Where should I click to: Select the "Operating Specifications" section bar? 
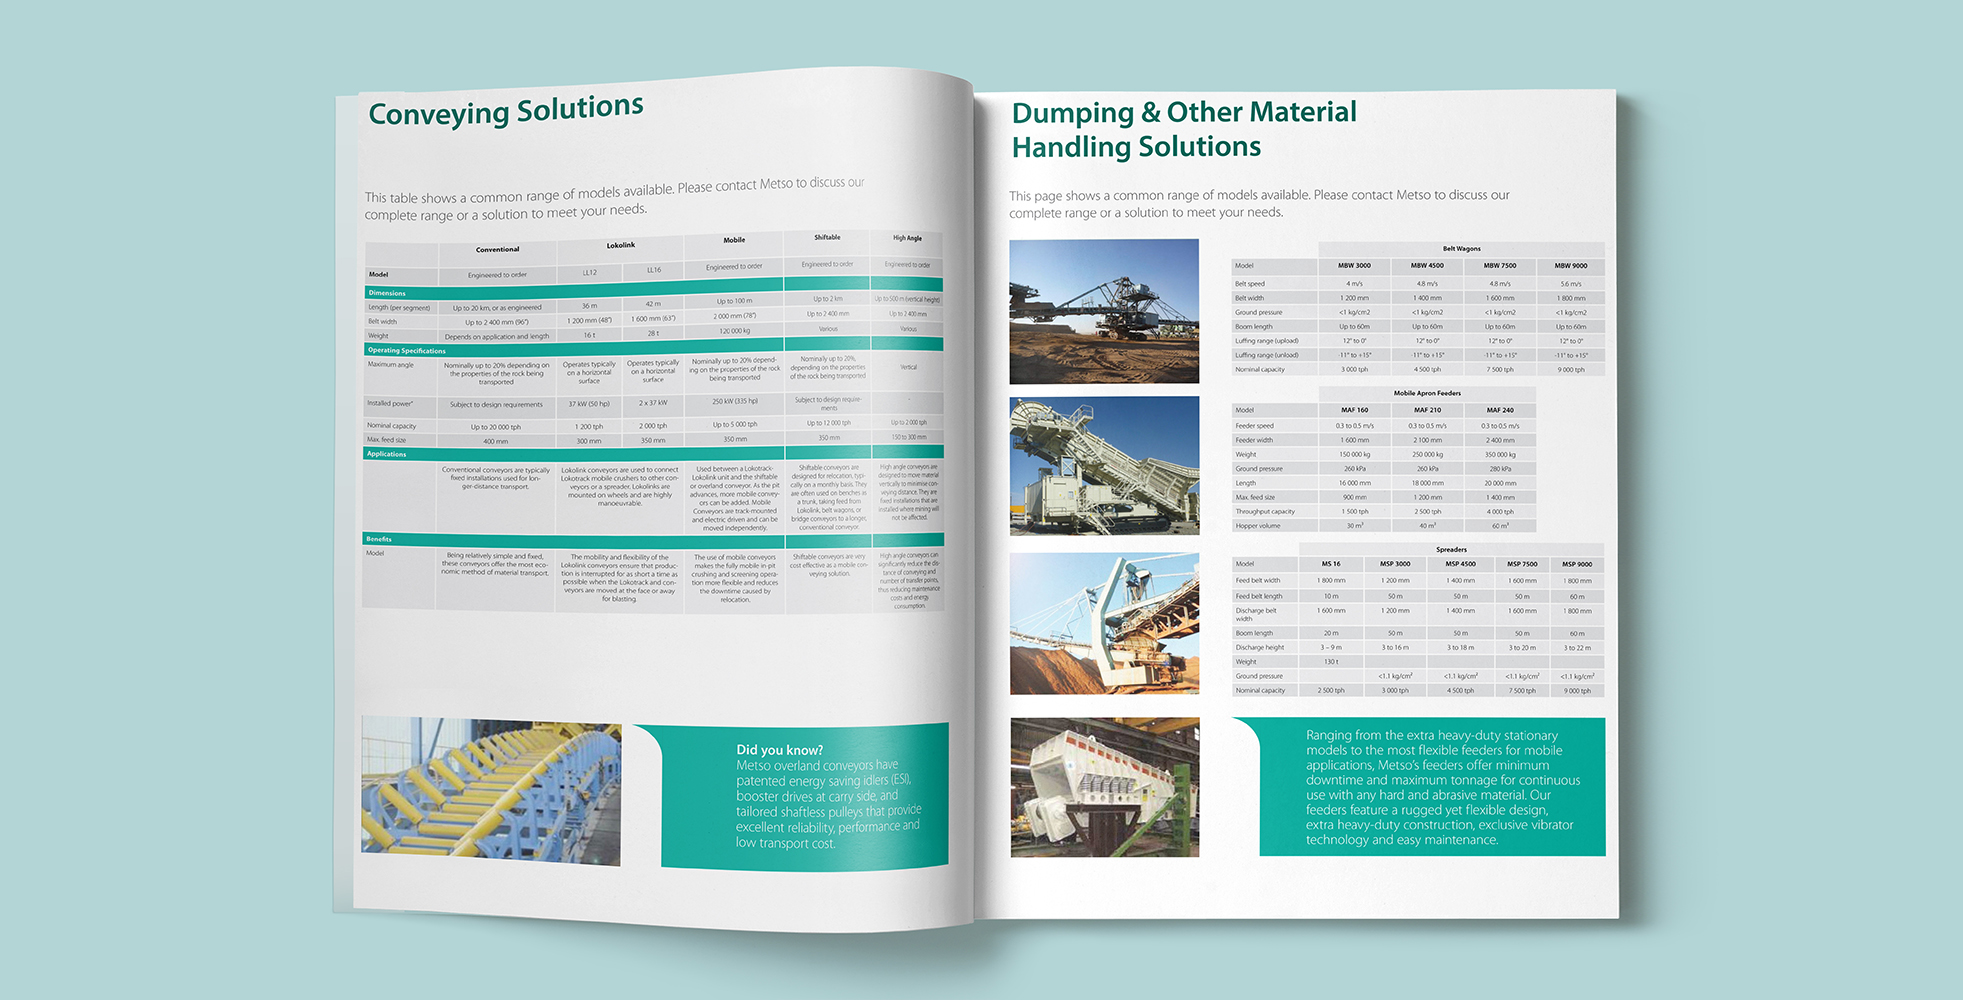point(406,351)
